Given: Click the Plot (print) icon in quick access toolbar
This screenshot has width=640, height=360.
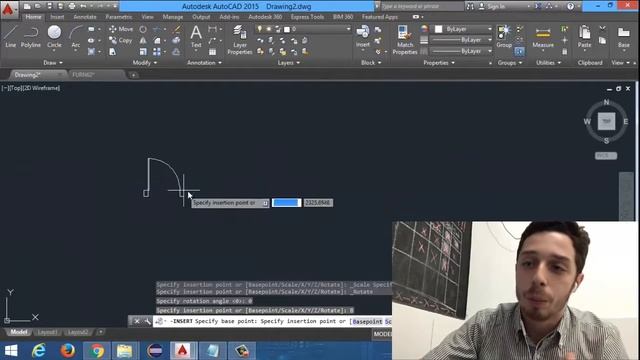Looking at the screenshot, I should tap(72, 6).
